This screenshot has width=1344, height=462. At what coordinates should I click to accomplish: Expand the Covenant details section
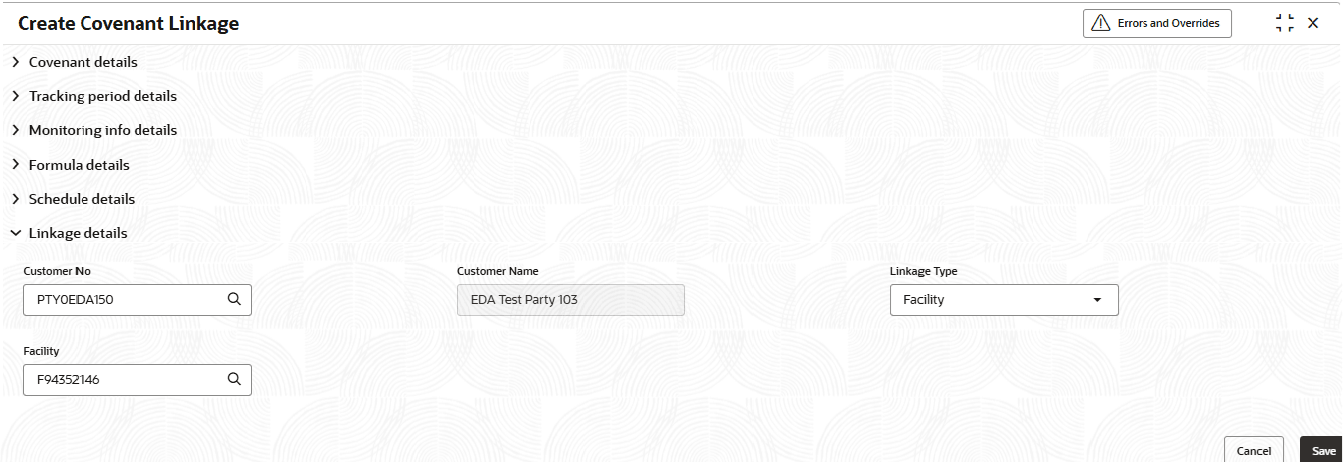tap(83, 62)
